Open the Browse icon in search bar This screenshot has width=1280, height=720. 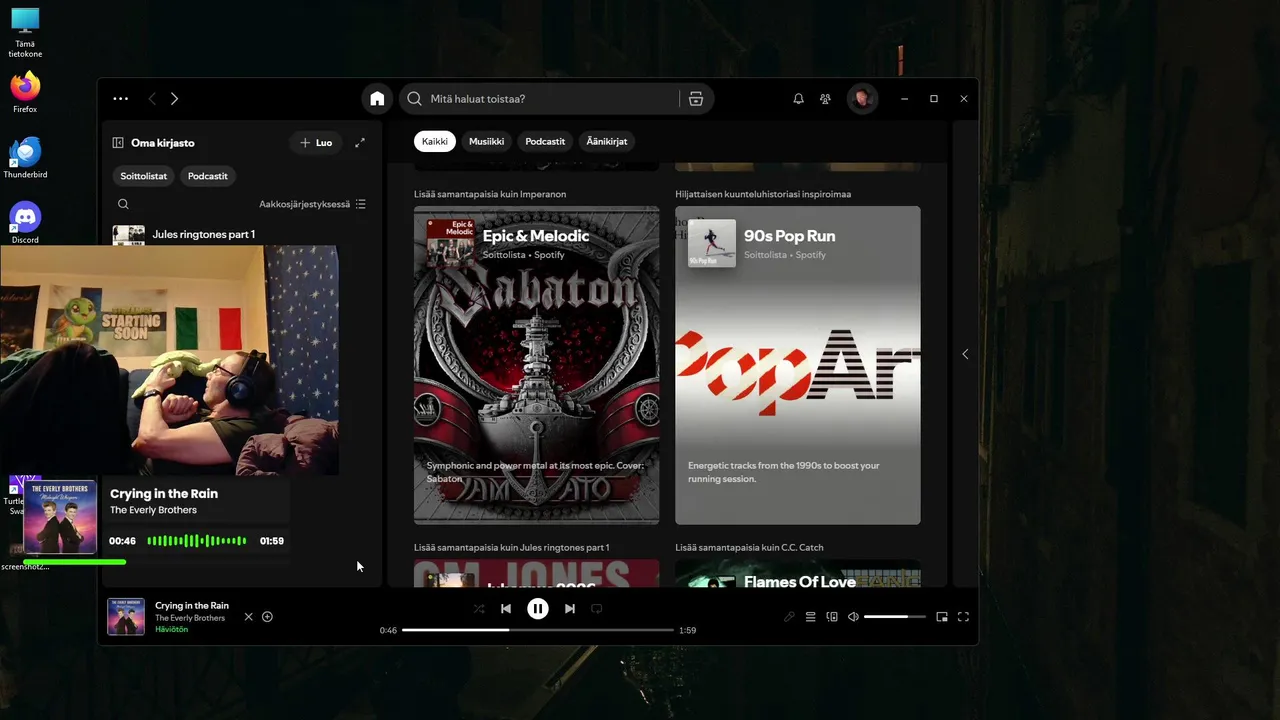tap(696, 99)
